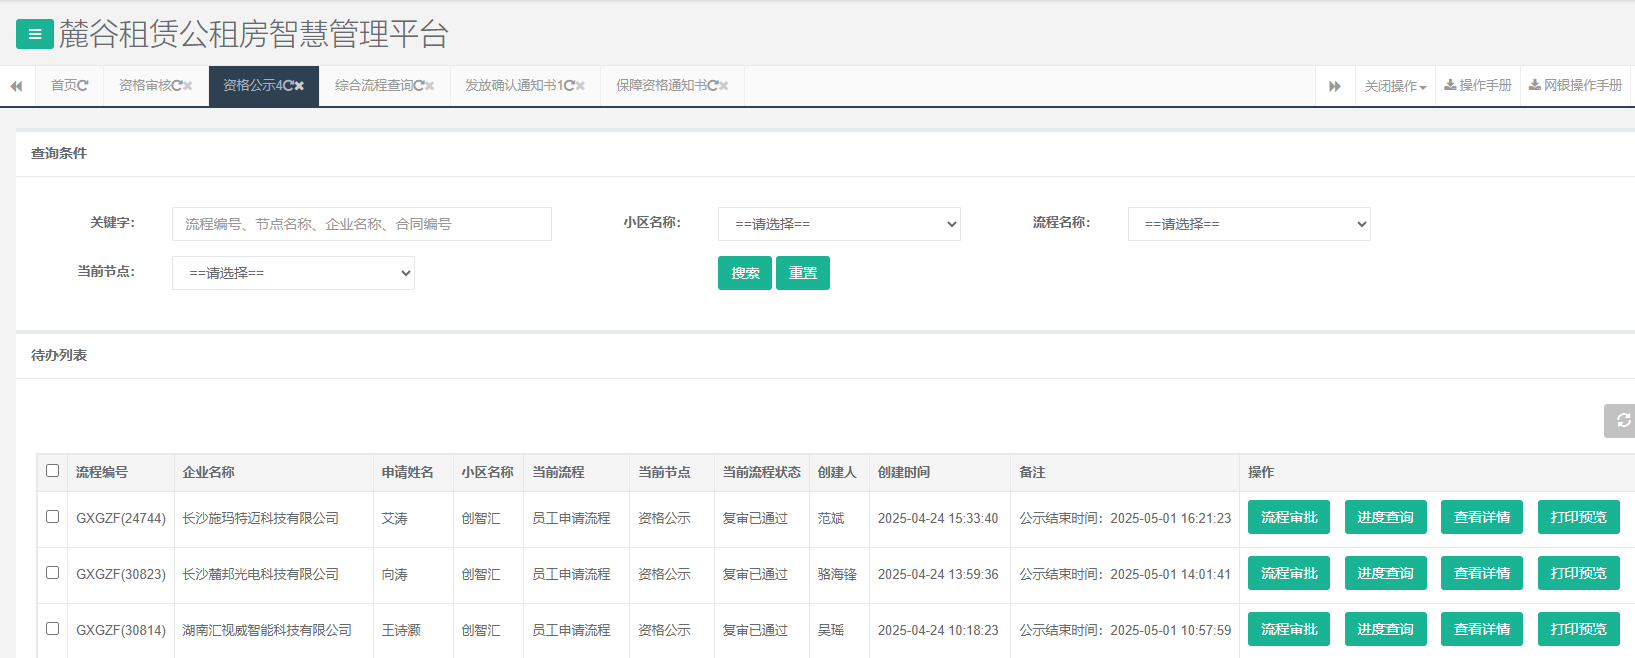Open the 流程名称 dropdown
1635x658 pixels.
[1249, 224]
